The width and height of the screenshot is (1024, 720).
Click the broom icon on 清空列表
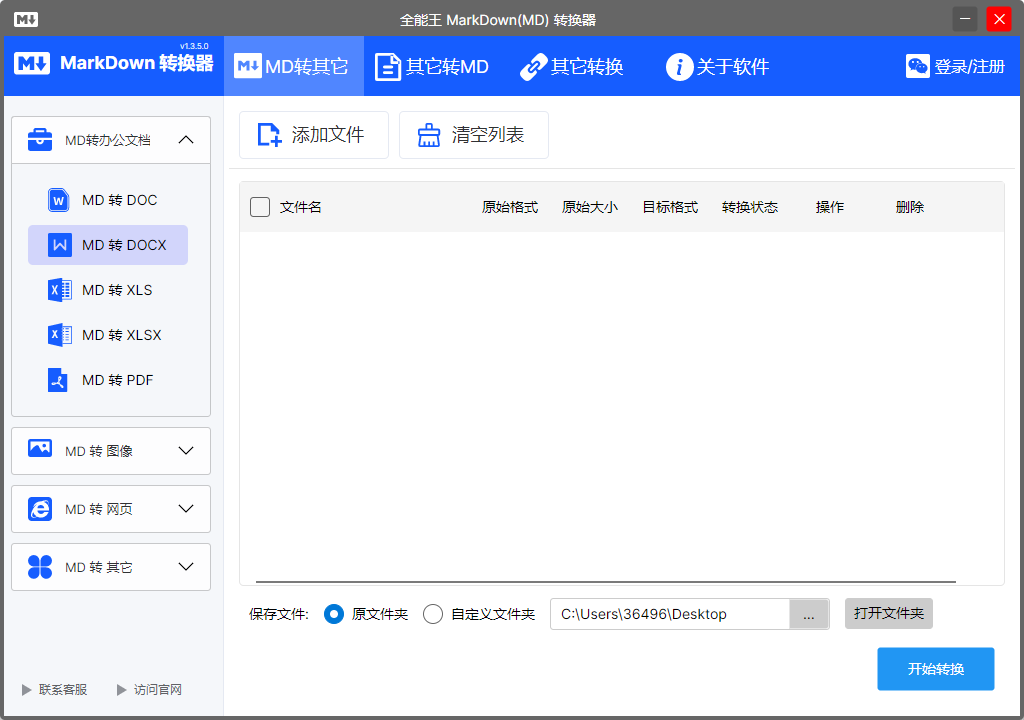[x=429, y=135]
